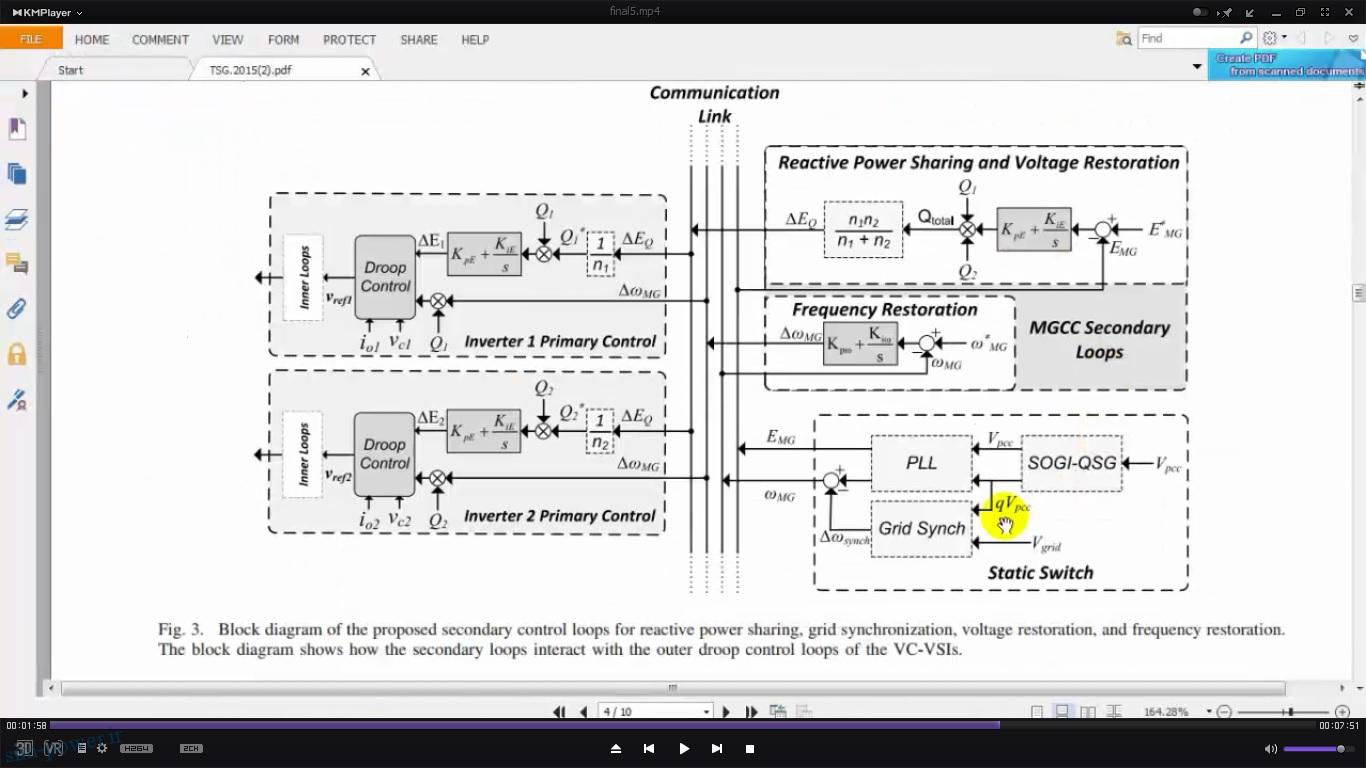This screenshot has width=1366, height=768.
Task: Enter KMPlayer full screen mode
Action: pyautogui.click(x=1325, y=12)
